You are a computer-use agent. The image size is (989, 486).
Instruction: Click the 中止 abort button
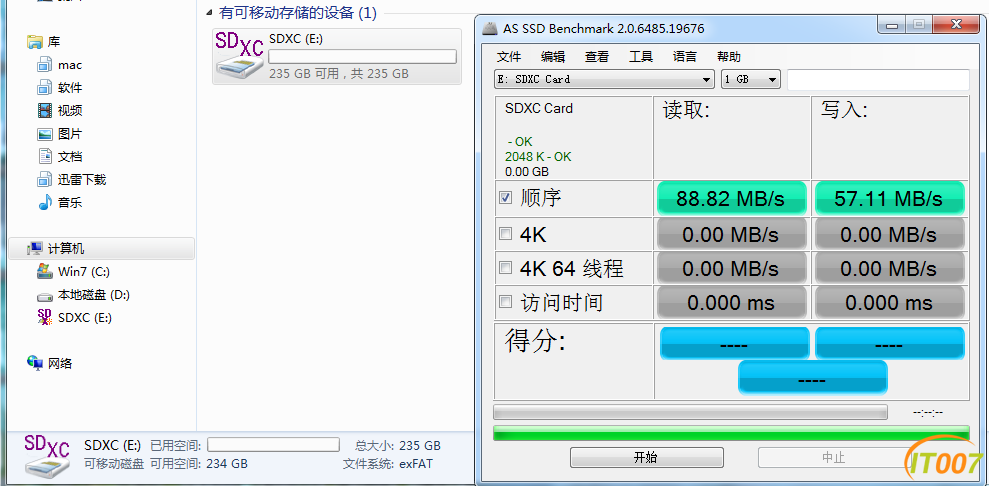(834, 457)
